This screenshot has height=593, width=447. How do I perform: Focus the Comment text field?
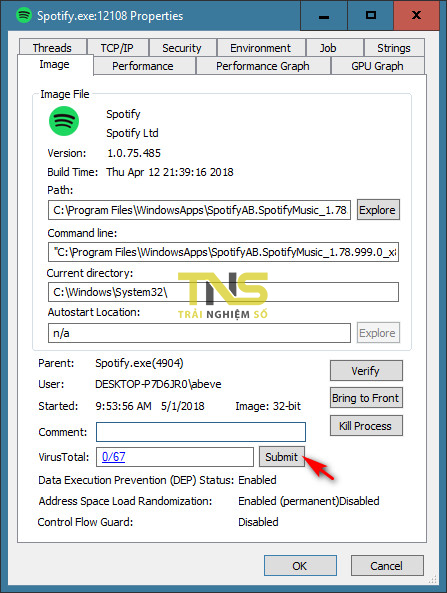(201, 432)
